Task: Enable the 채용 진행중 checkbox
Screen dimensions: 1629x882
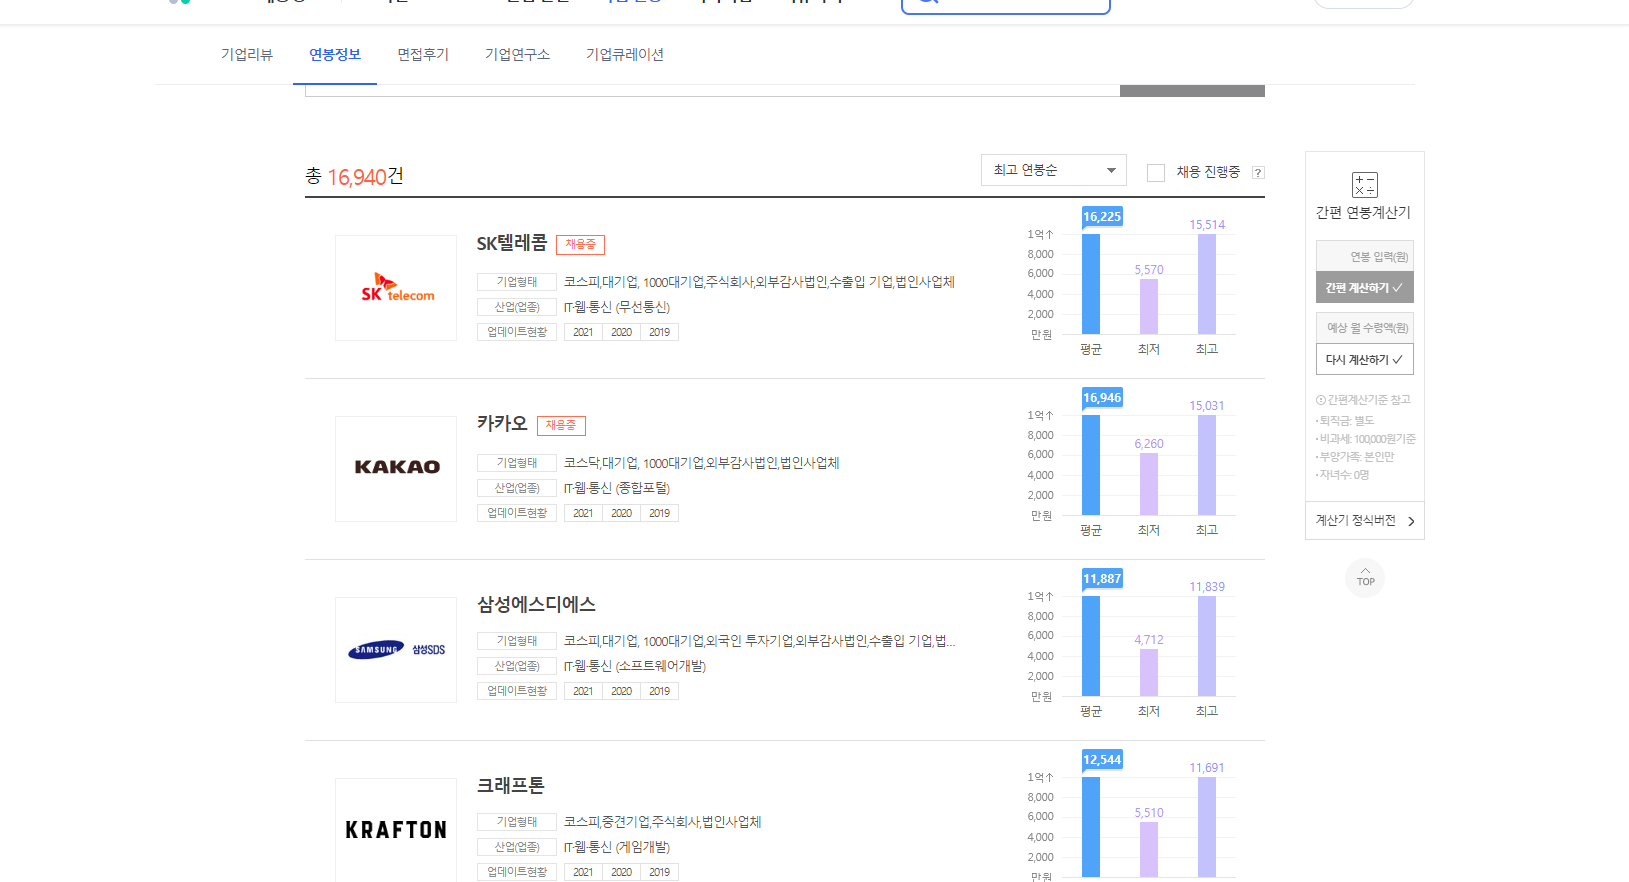Action: [x=1156, y=173]
